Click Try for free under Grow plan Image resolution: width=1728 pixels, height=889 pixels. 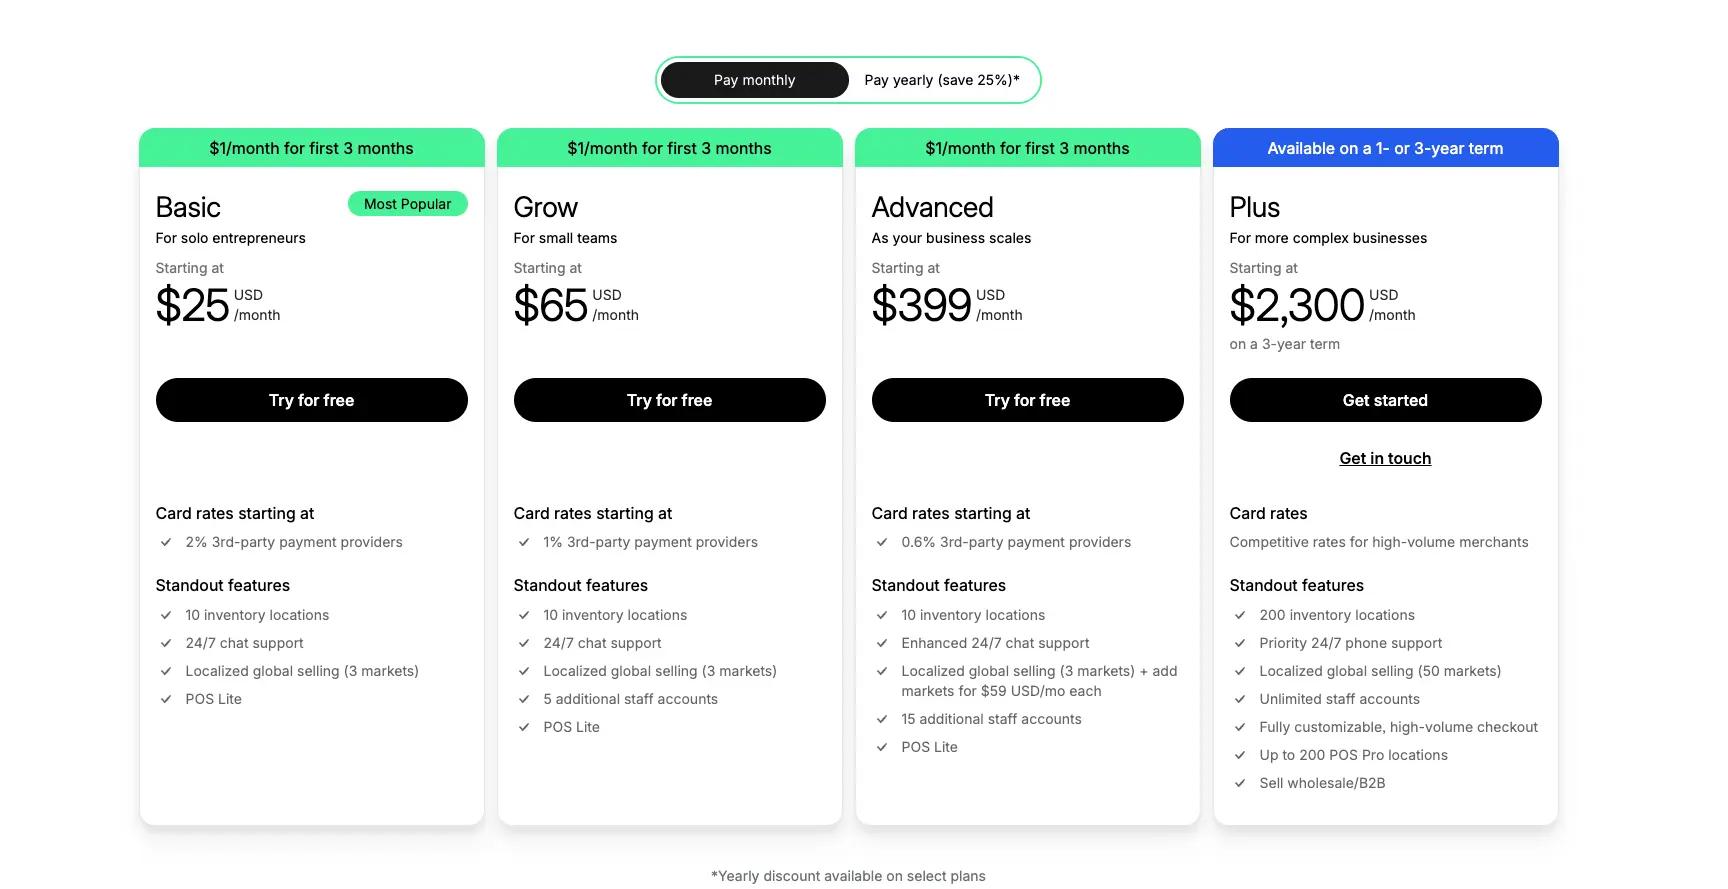[x=669, y=400]
